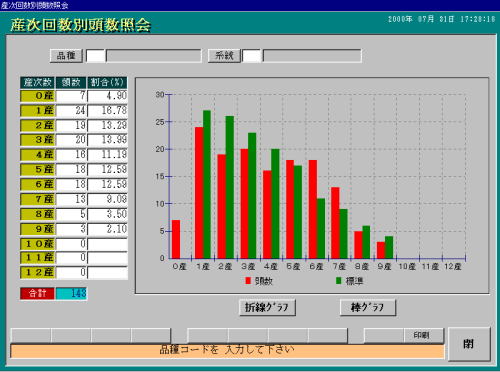Image resolution: width=500 pixels, height=372 pixels.
Task: Click head count 19 in 2産 row
Action: [x=71, y=126]
